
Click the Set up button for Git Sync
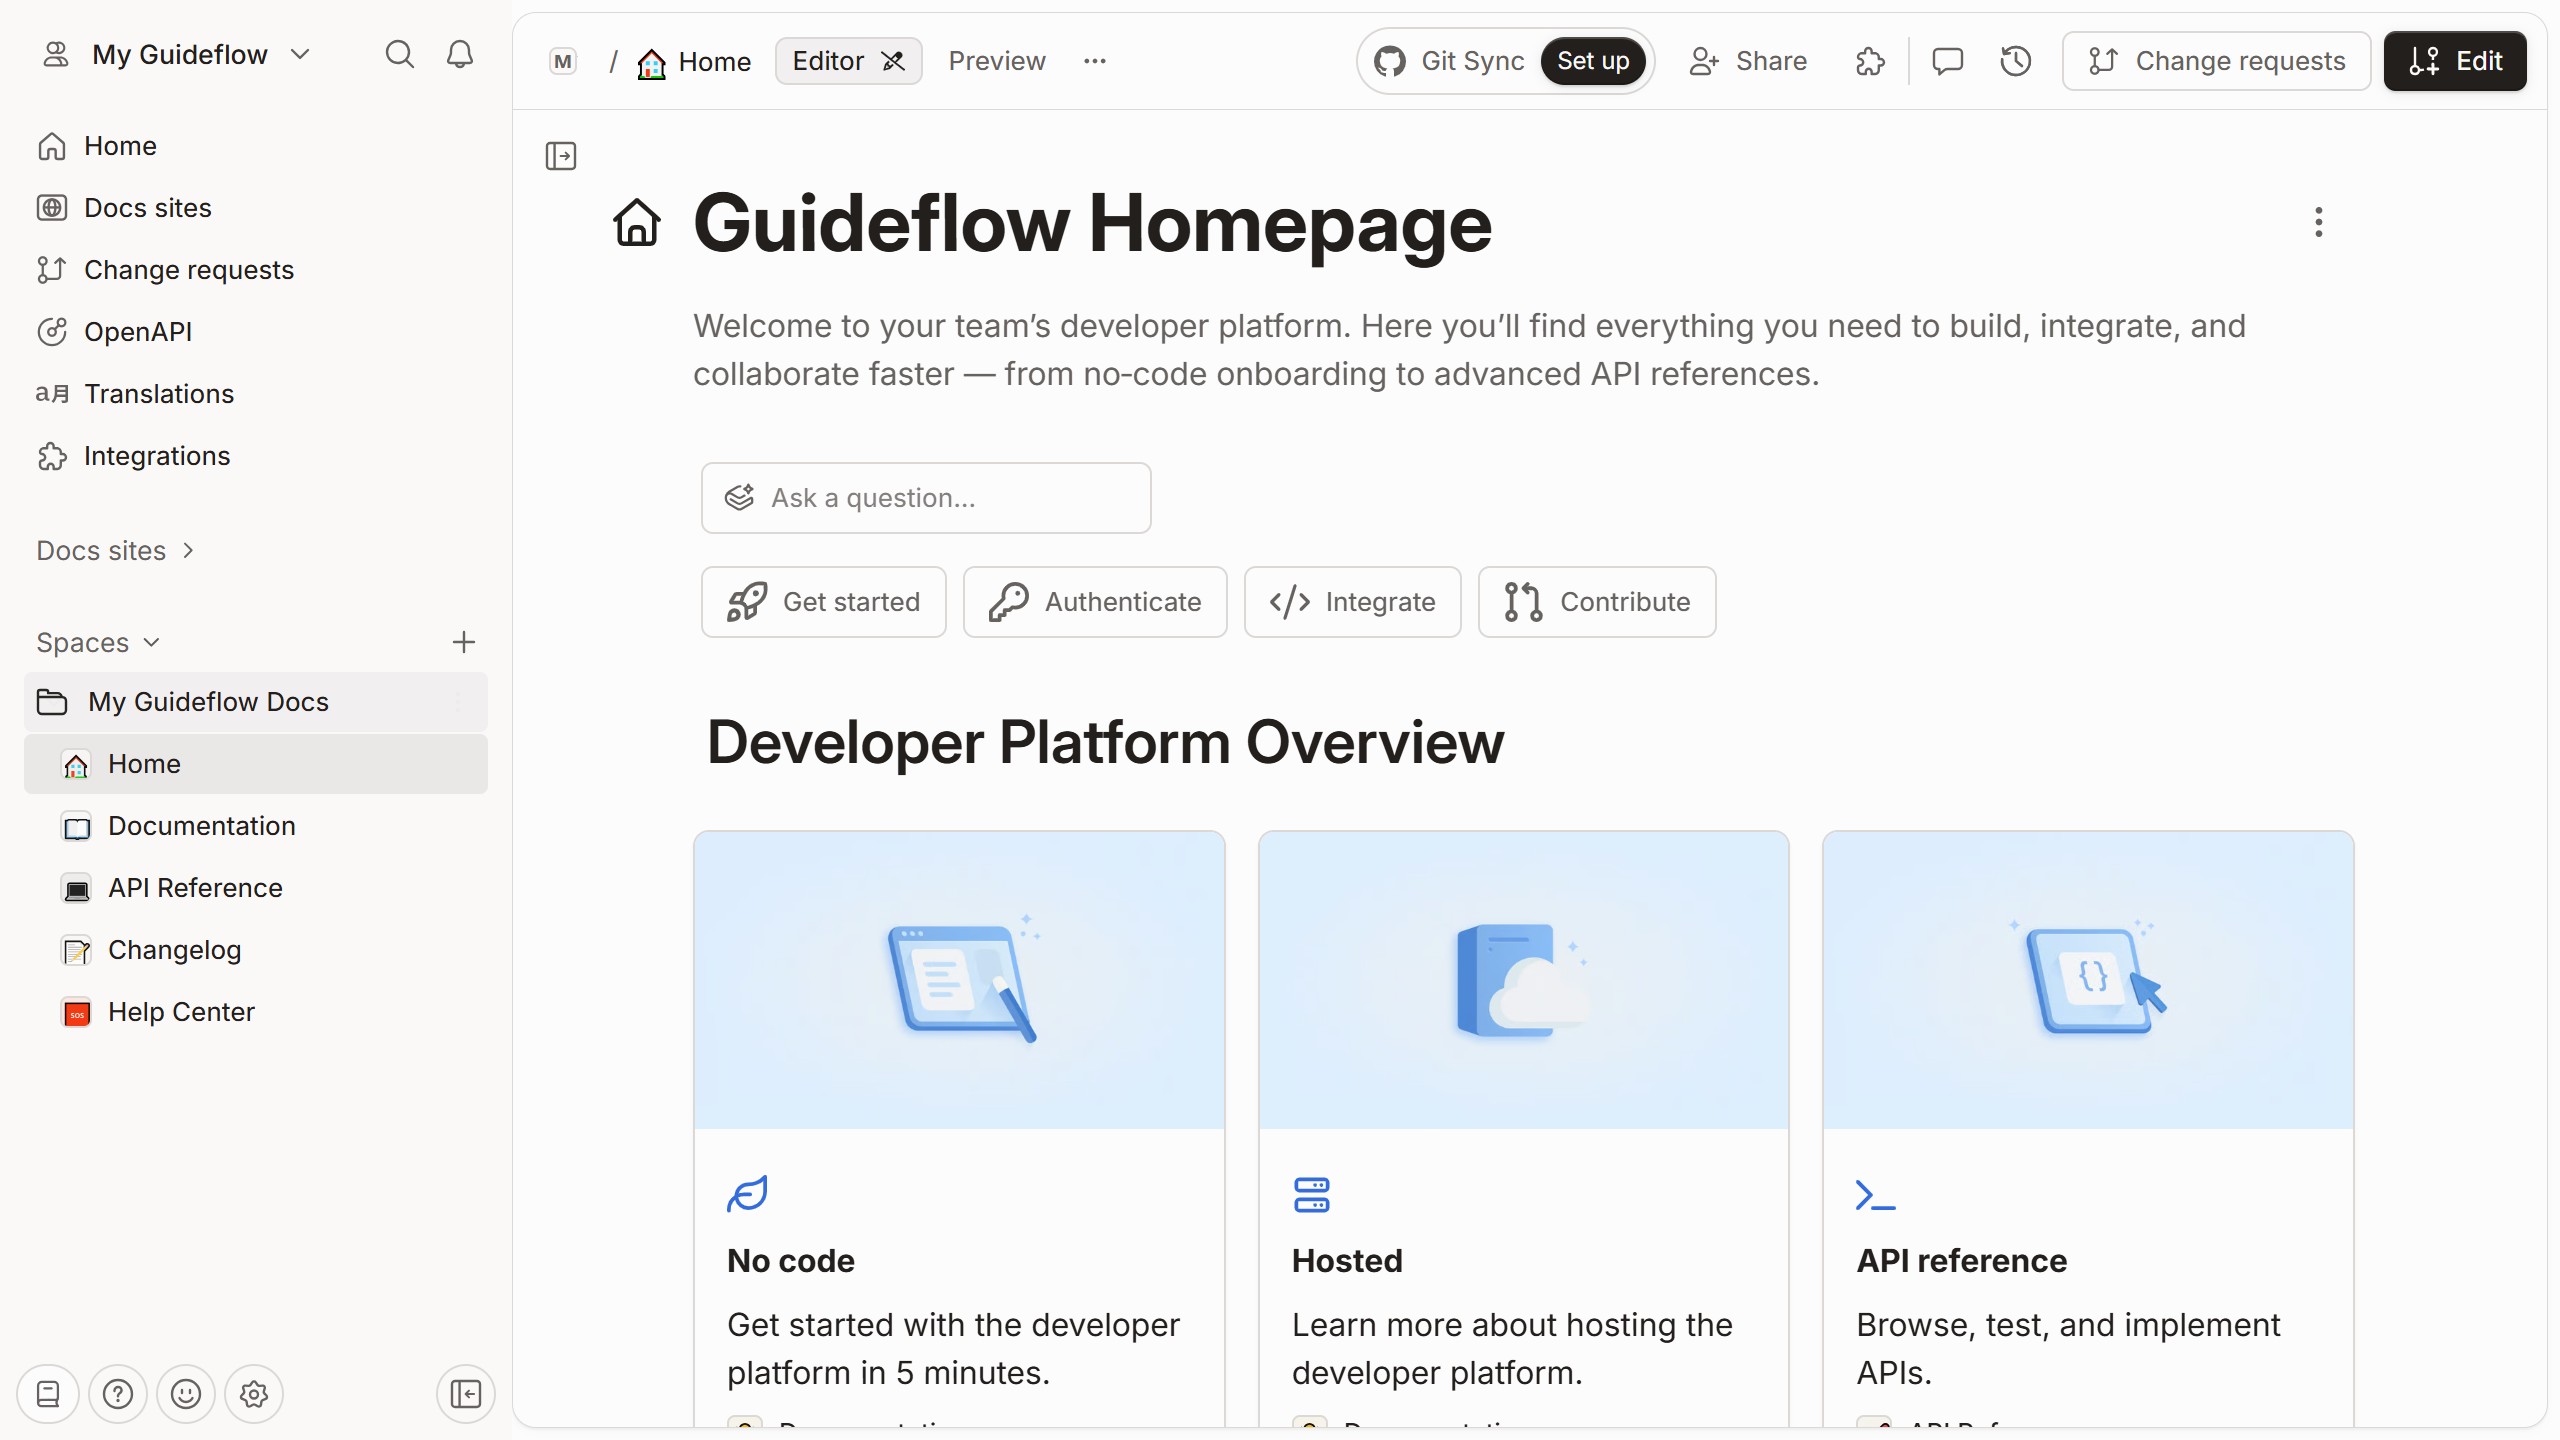coord(1593,61)
